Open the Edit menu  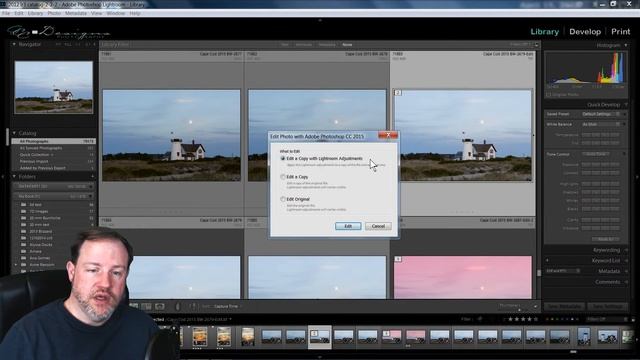pos(19,13)
